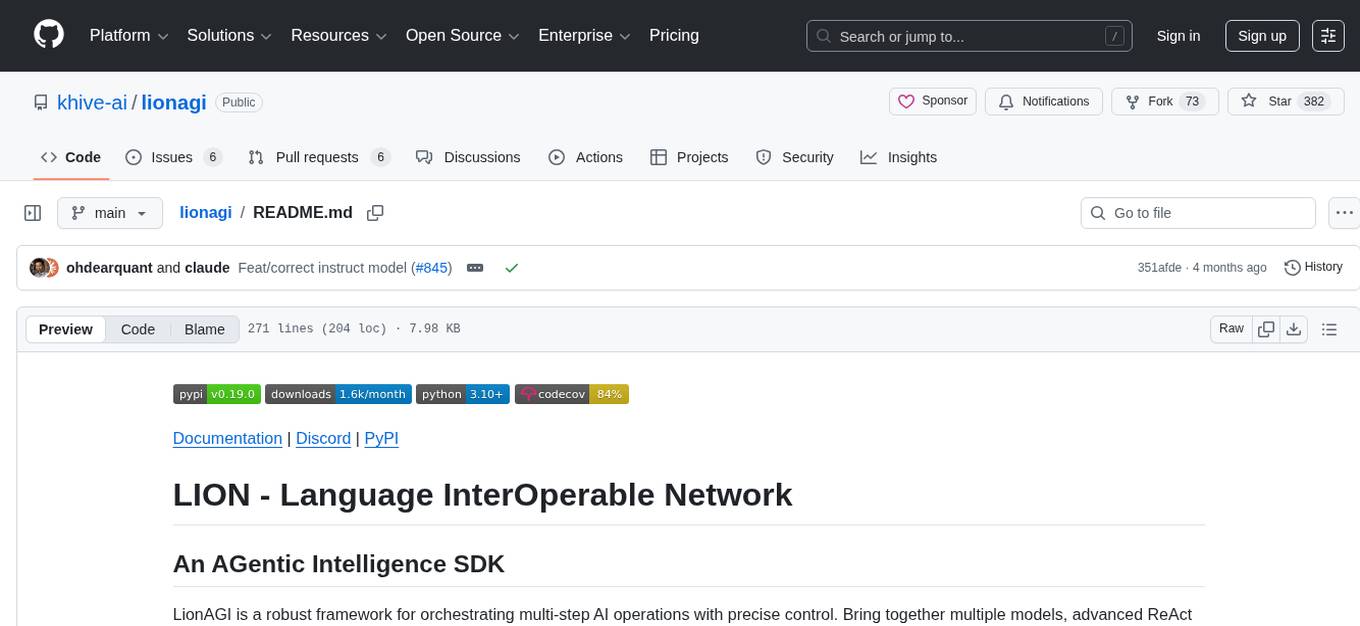Expand the commit message ellipsis

(x=475, y=268)
